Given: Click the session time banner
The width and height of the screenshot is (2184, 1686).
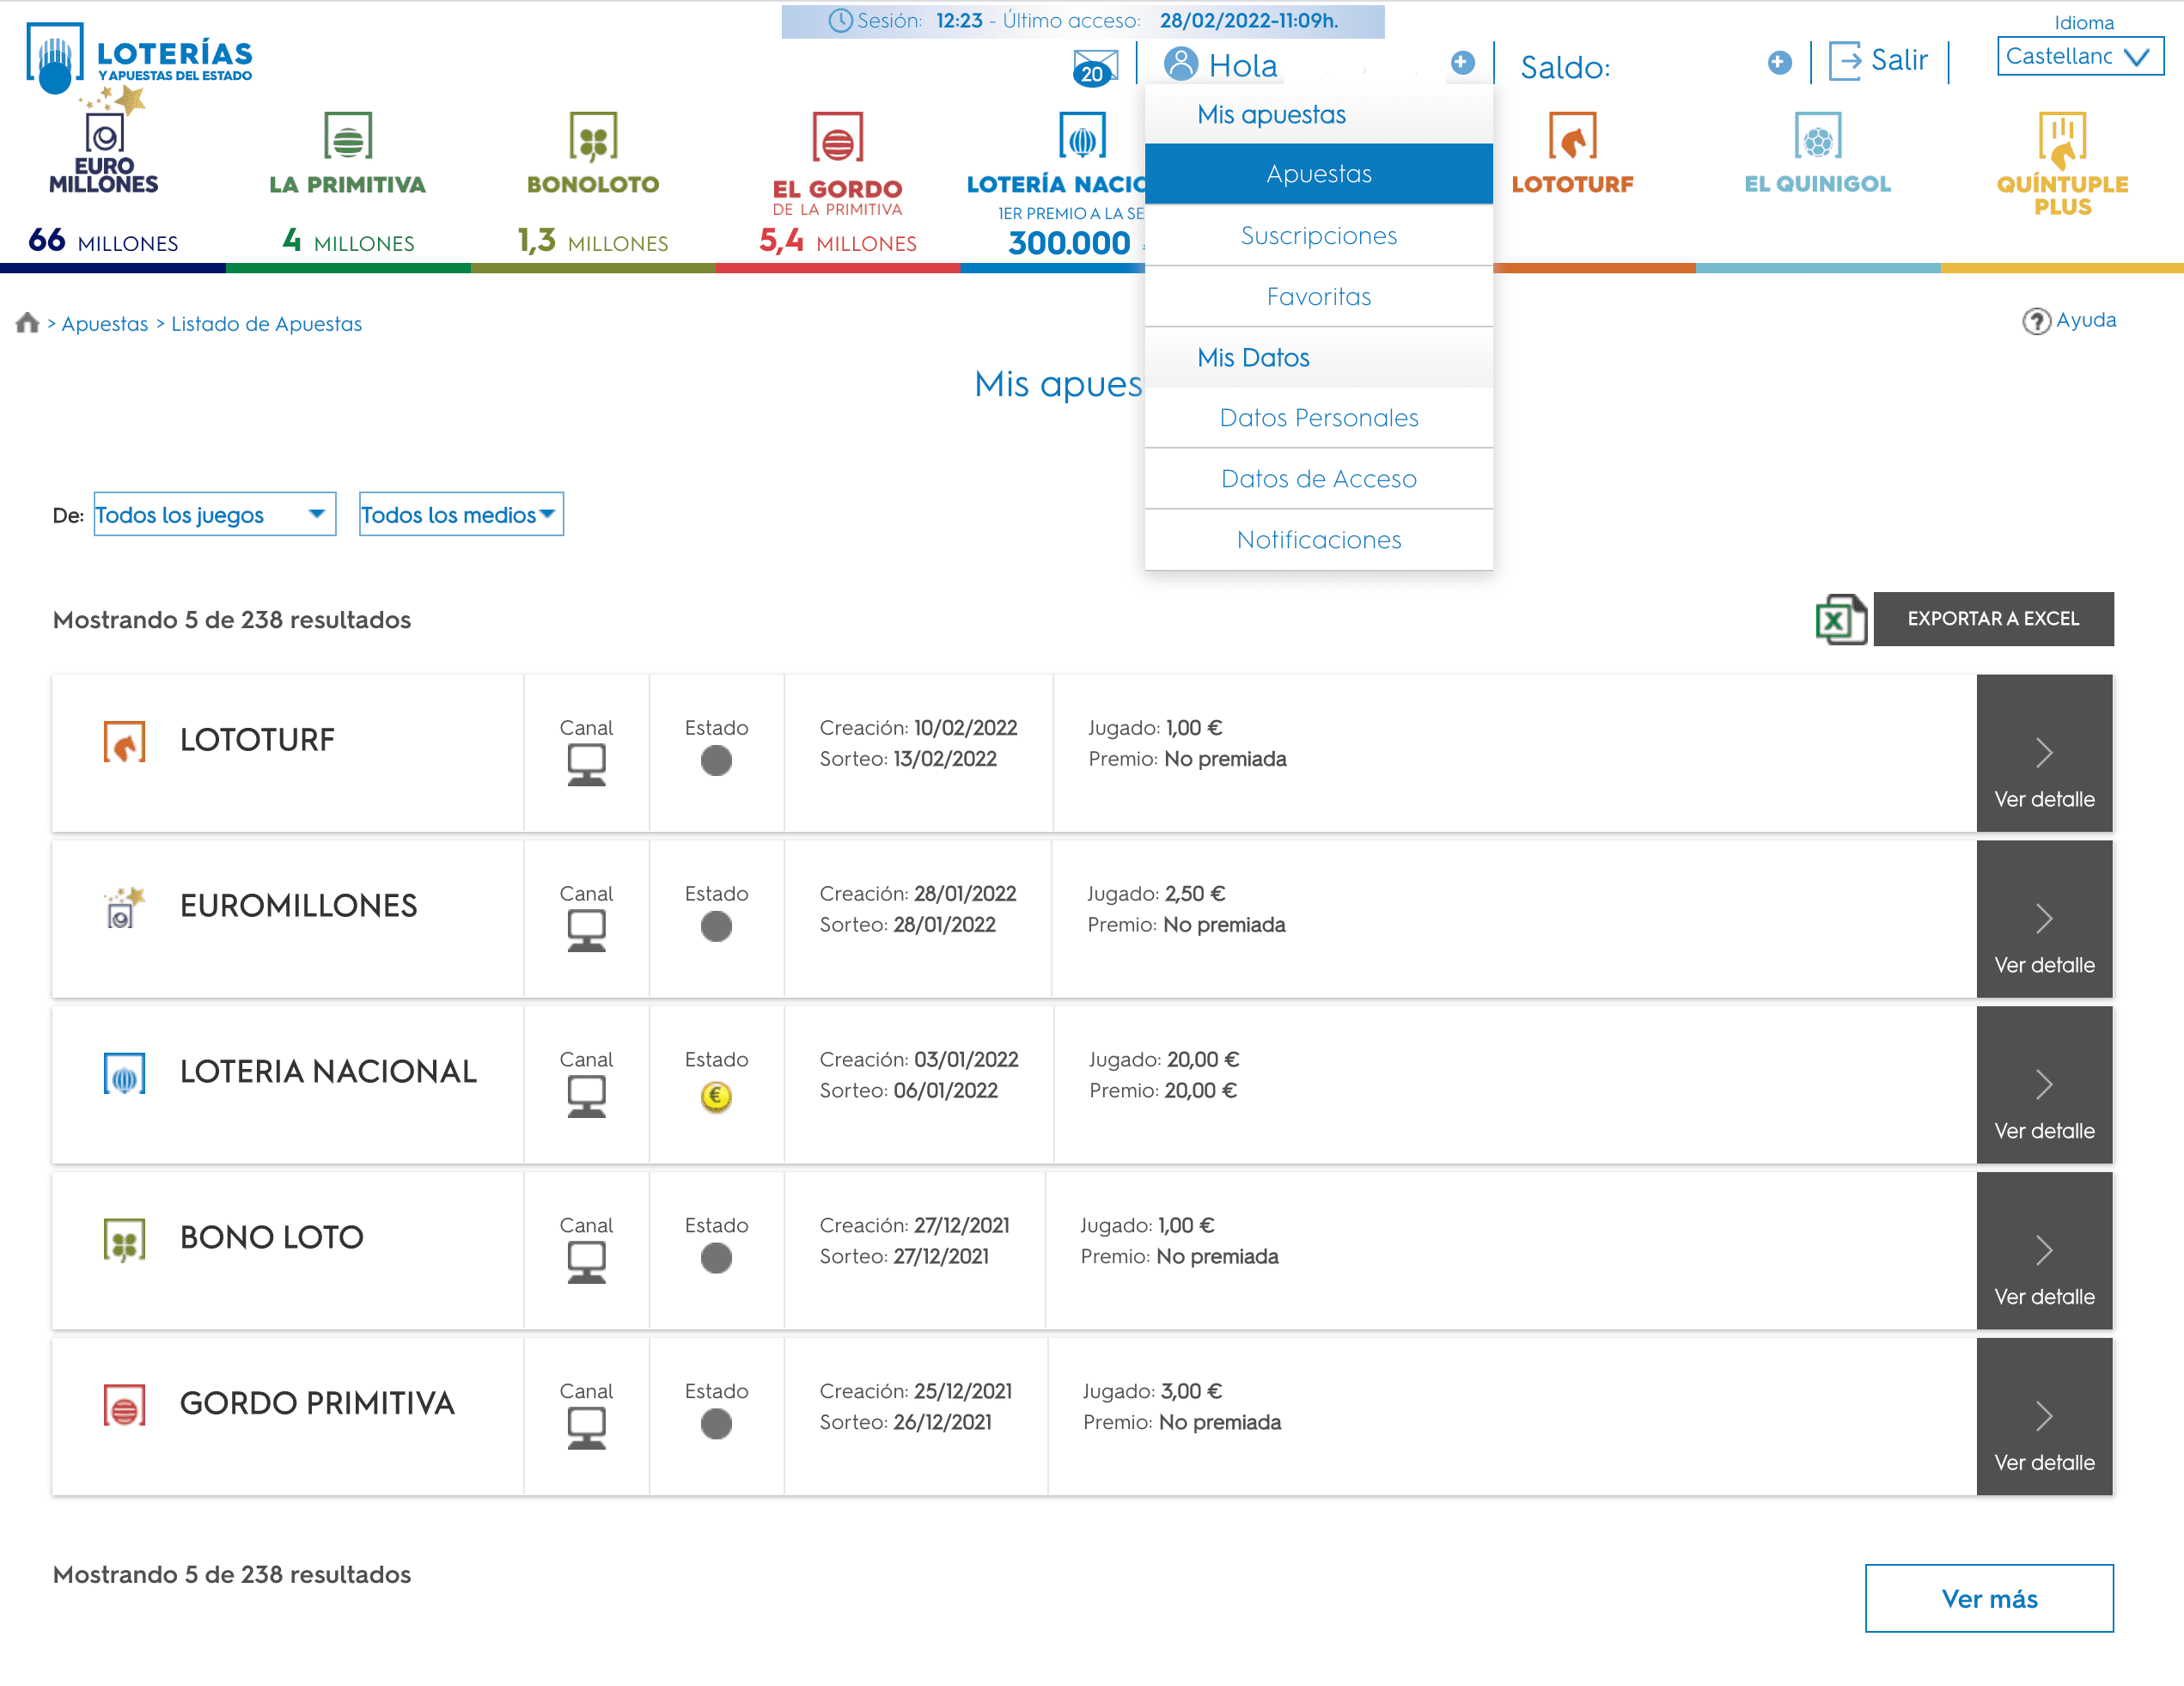Looking at the screenshot, I should pyautogui.click(x=1083, y=21).
